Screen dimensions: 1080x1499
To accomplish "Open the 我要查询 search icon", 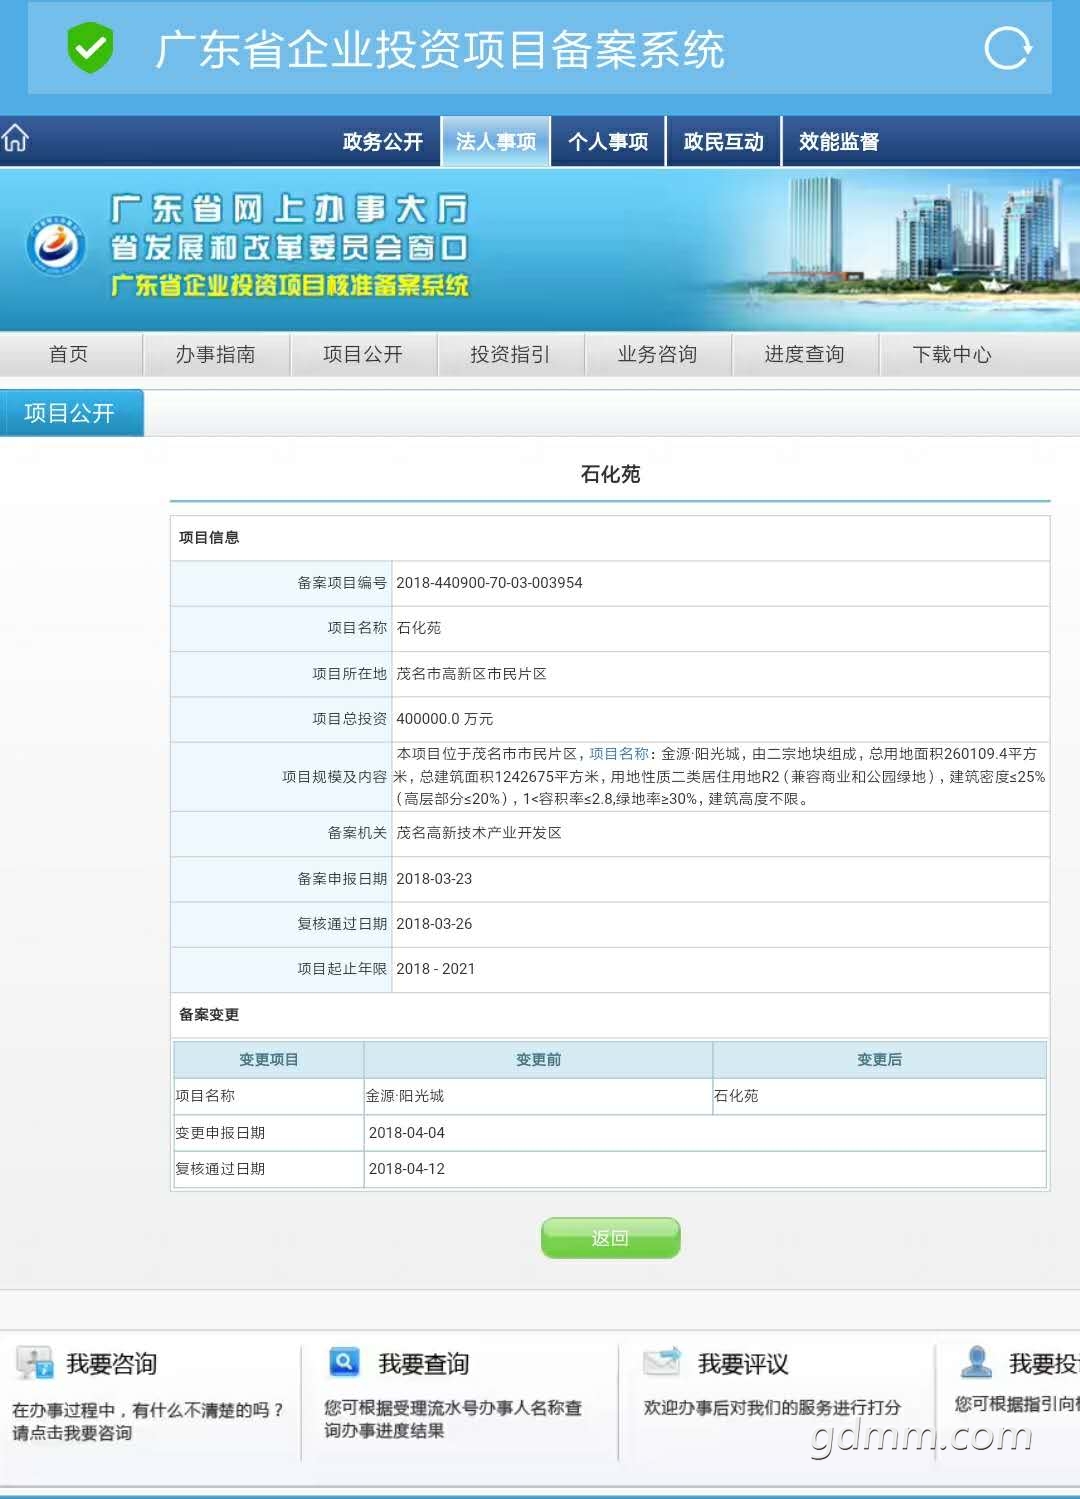I will point(344,1362).
